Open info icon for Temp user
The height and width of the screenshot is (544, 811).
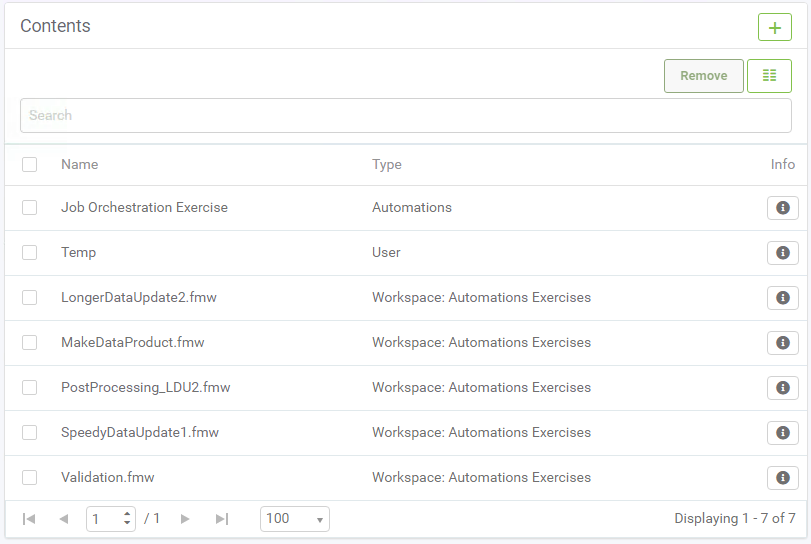tap(783, 252)
